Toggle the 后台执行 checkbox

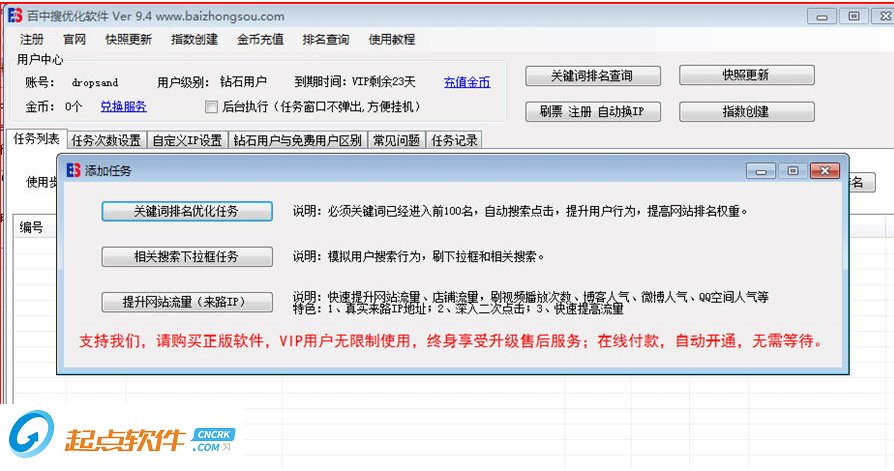tap(211, 107)
